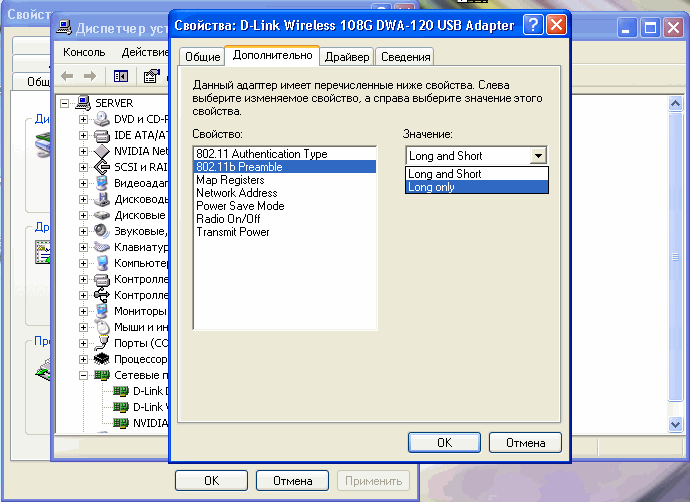The height and width of the screenshot is (502, 690).
Task: Choose 'Long only' preamble option
Action: pyautogui.click(x=477, y=187)
